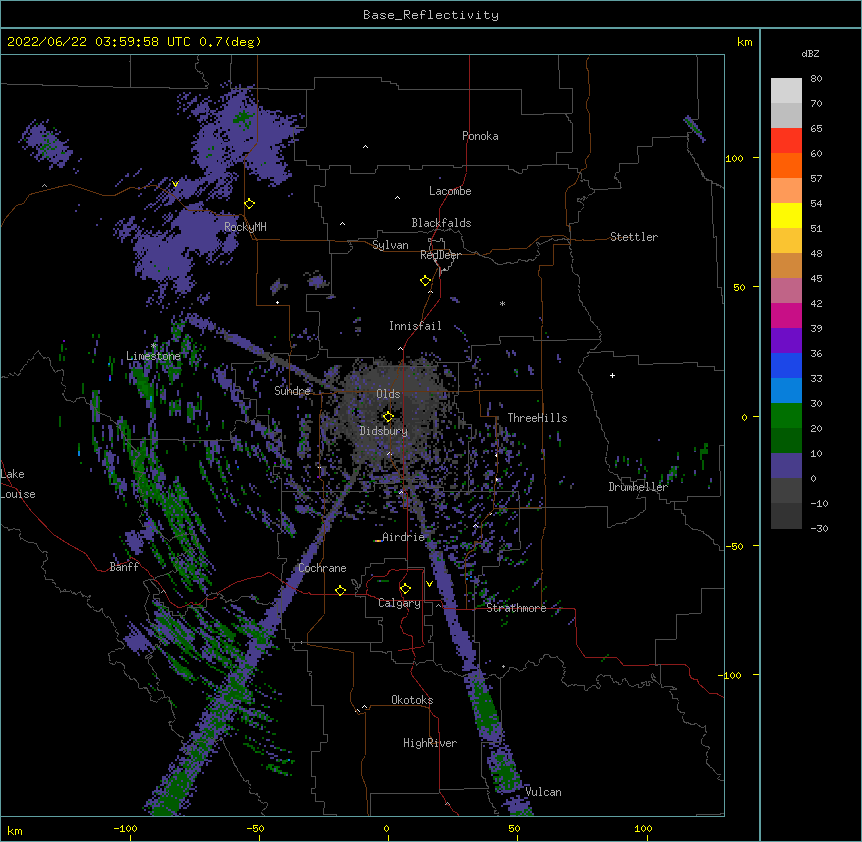Screen dimensions: 862x842
Task: Click the Calgary label
Action: tap(399, 603)
